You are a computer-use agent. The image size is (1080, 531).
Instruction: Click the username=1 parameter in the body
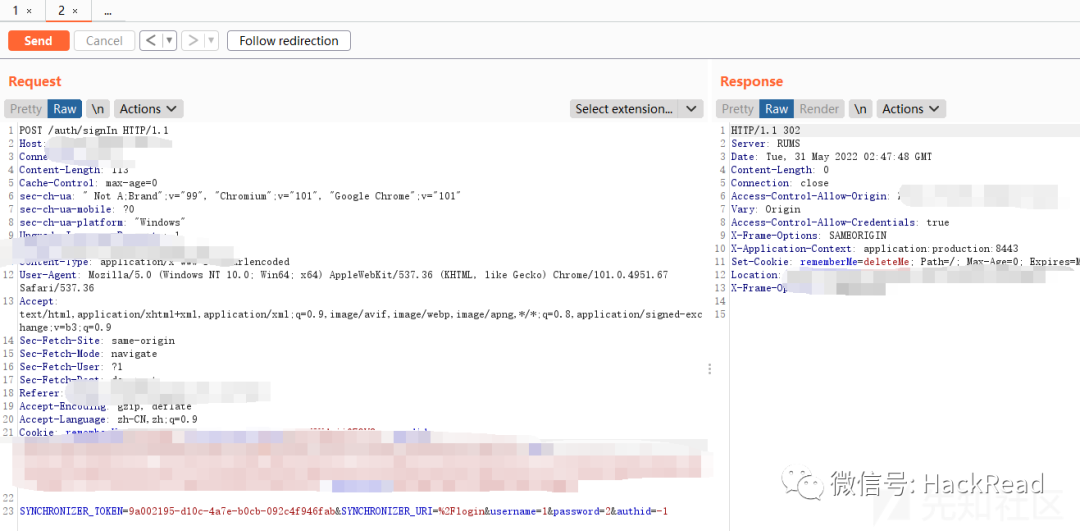[517, 511]
